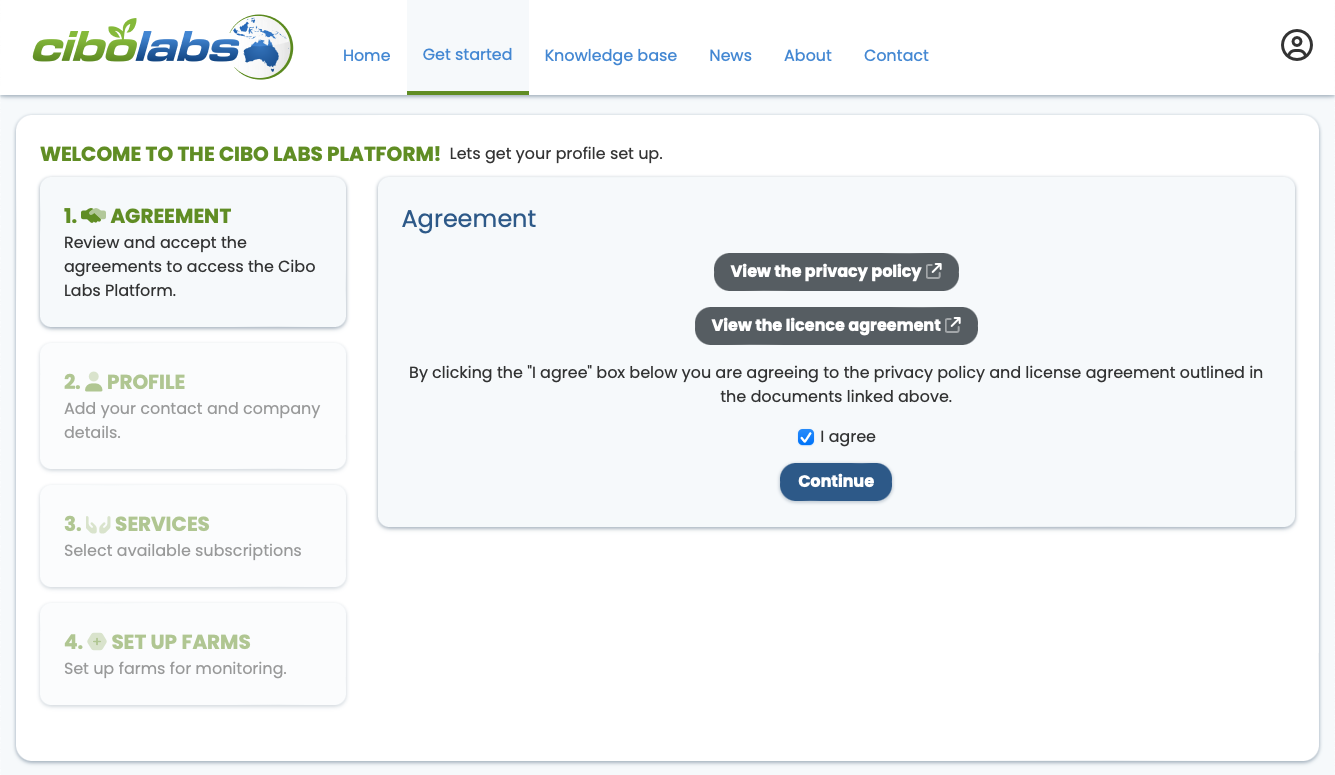Go to the Contact page

[896, 56]
